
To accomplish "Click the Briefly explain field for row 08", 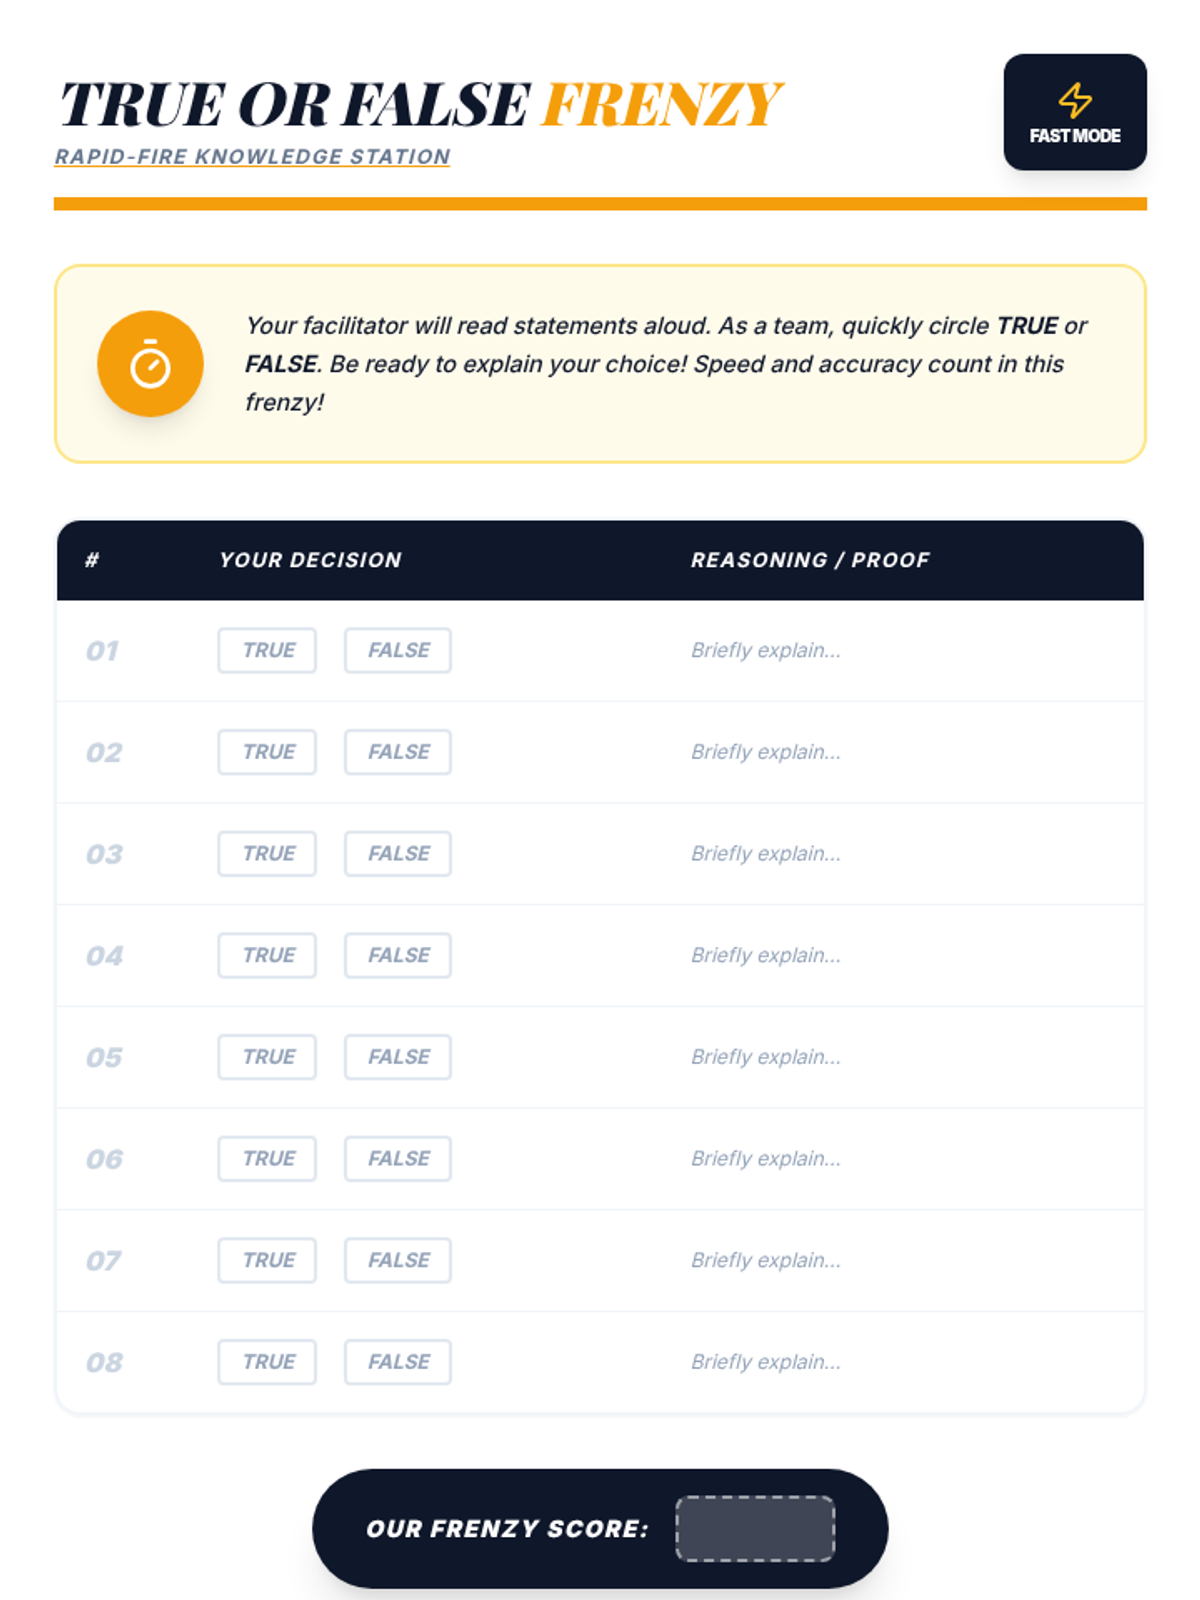I will click(900, 1362).
